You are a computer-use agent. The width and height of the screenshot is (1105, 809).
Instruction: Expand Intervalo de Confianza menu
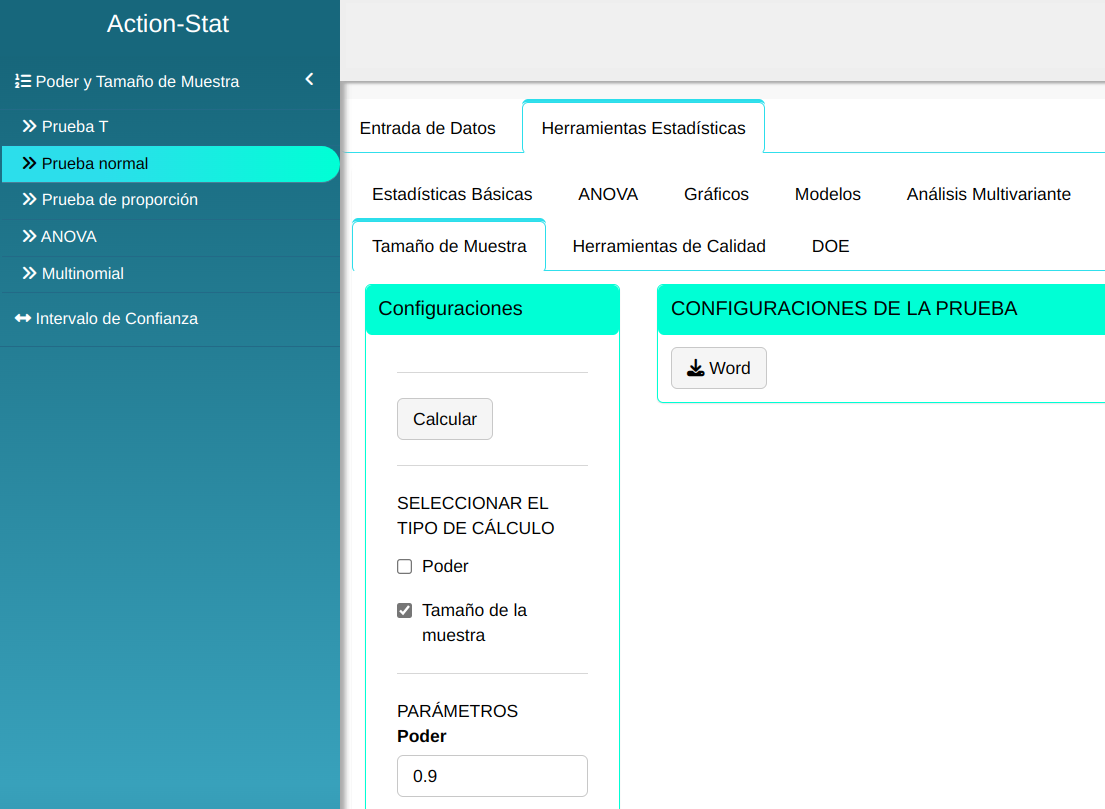pyautogui.click(x=117, y=319)
